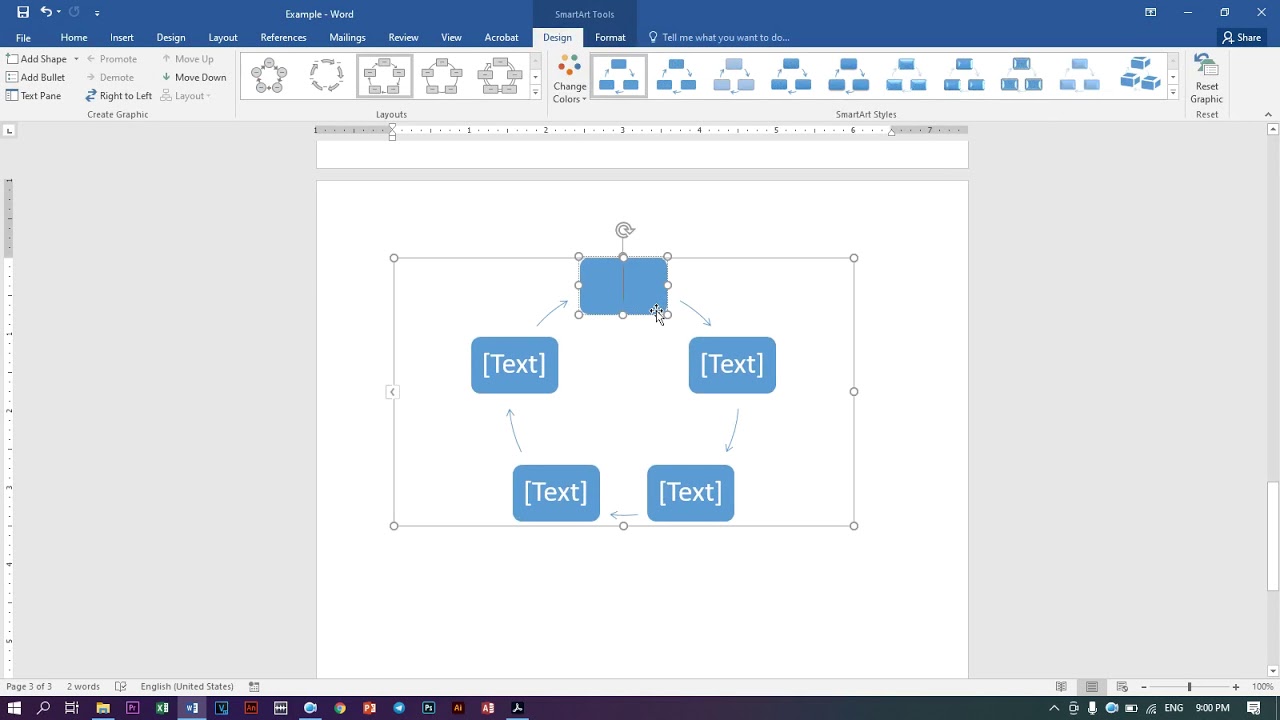Click the spelling proofing icon in status bar
The width and height of the screenshot is (1280, 720).
[x=121, y=687]
